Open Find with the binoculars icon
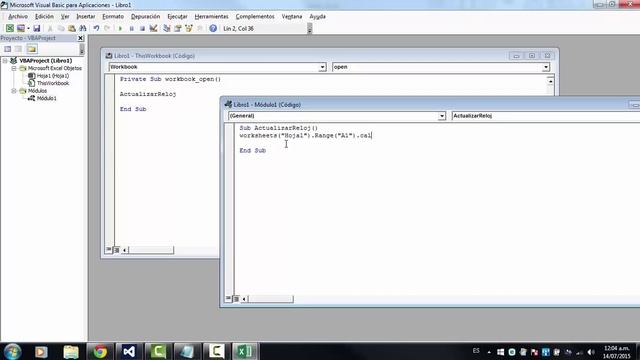Viewport: 640px width, 360px height. (83, 28)
